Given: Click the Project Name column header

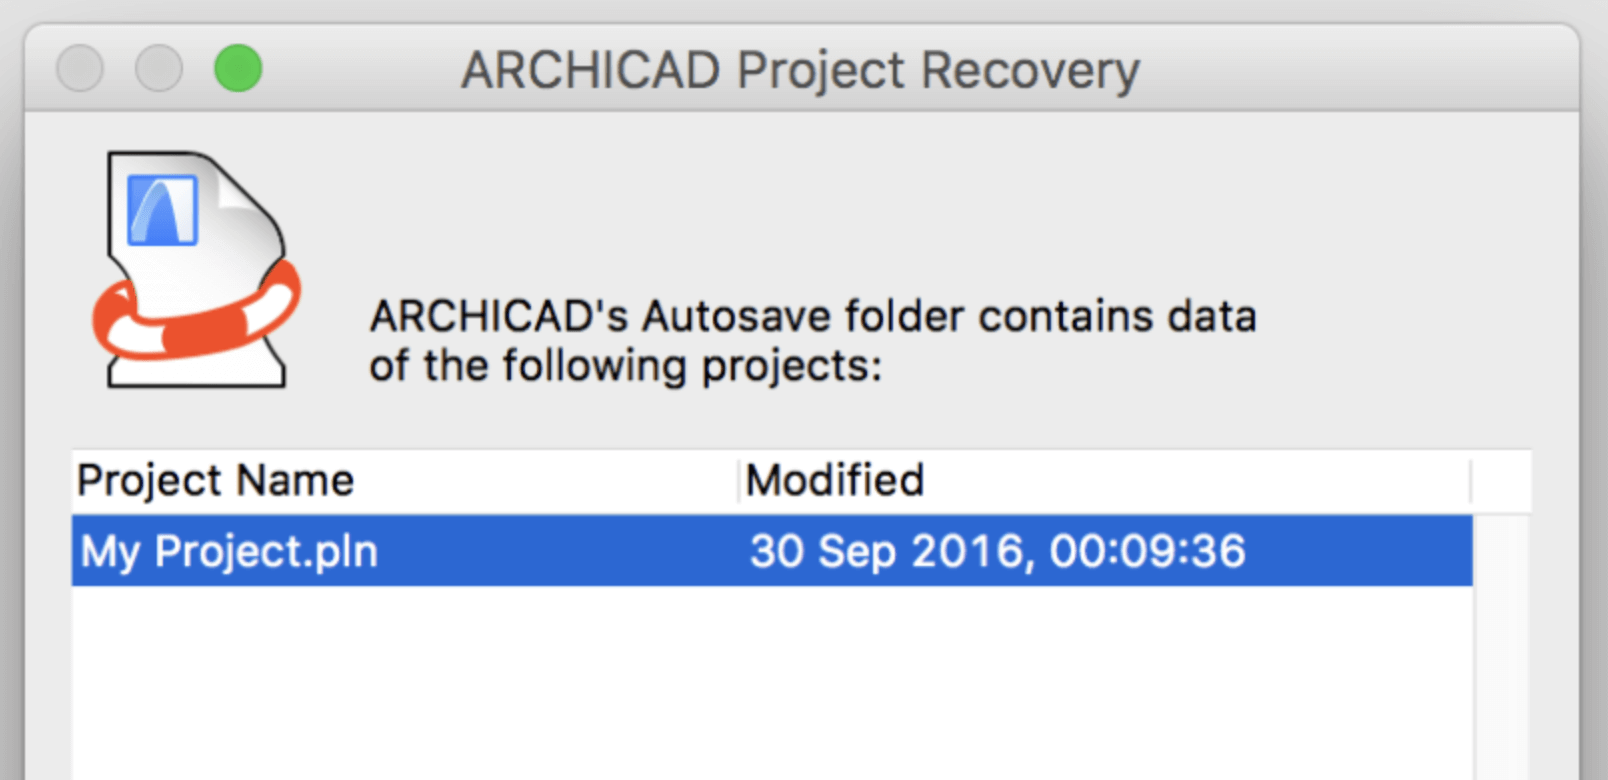Looking at the screenshot, I should pyautogui.click(x=215, y=480).
